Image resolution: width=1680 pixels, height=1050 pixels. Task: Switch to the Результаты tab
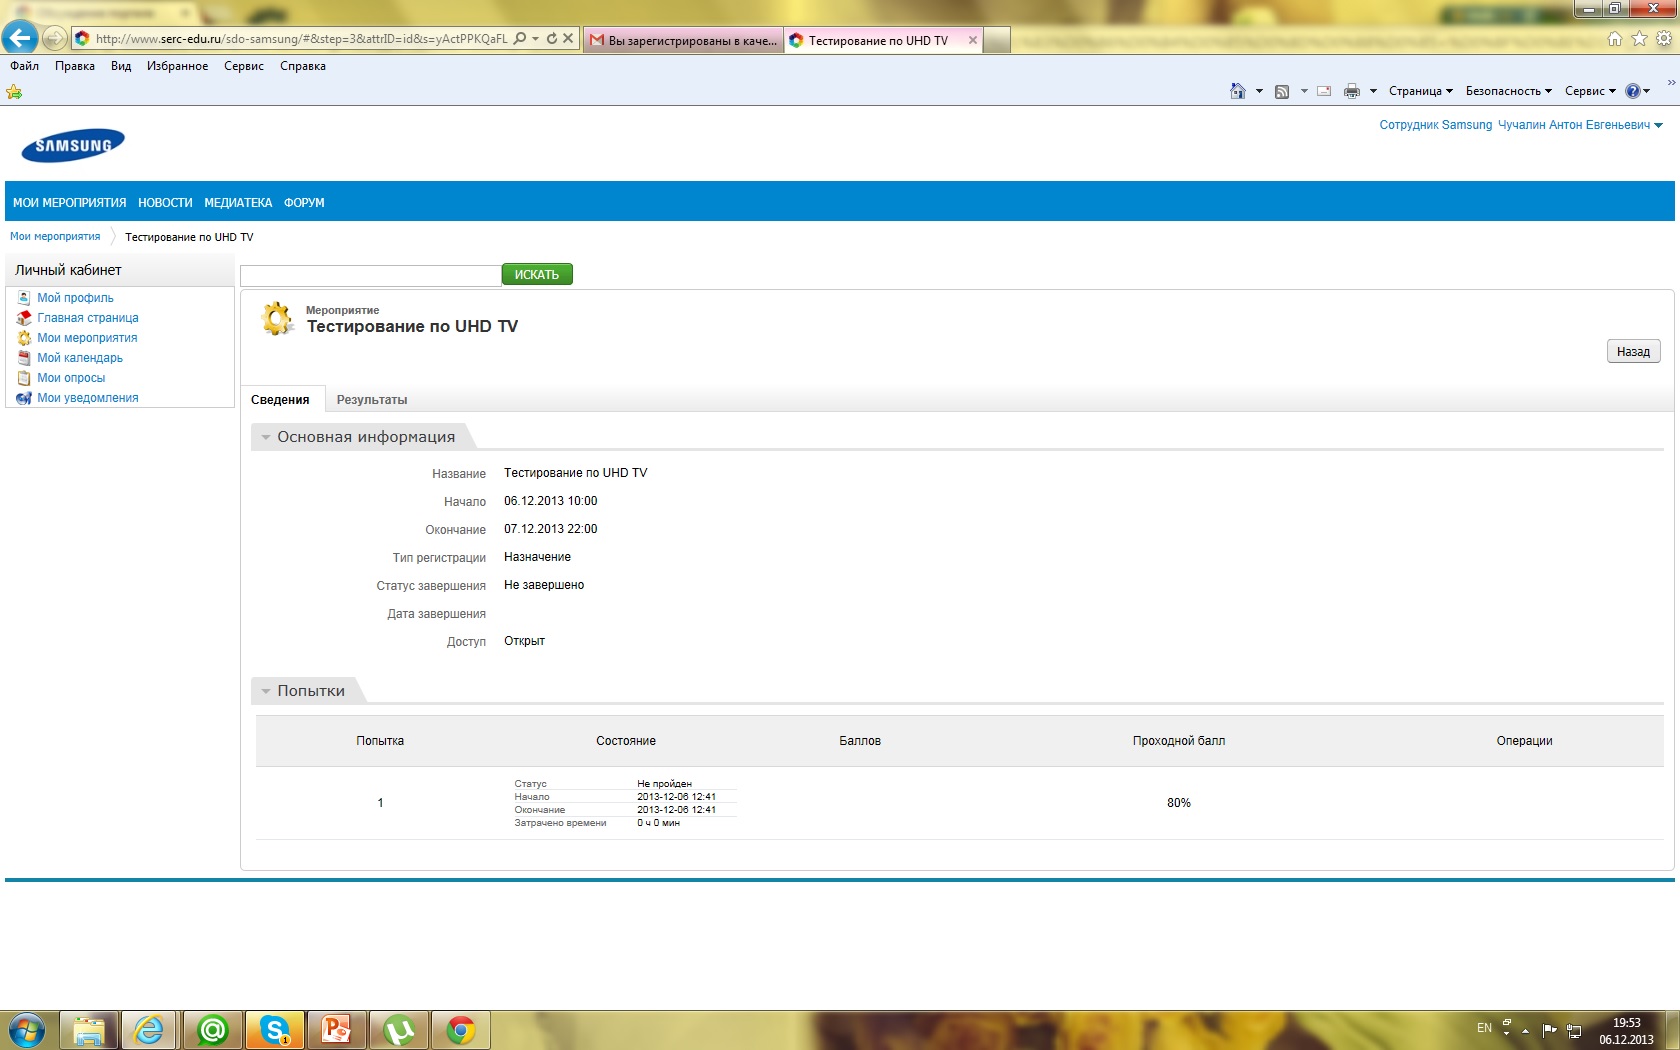pos(372,400)
